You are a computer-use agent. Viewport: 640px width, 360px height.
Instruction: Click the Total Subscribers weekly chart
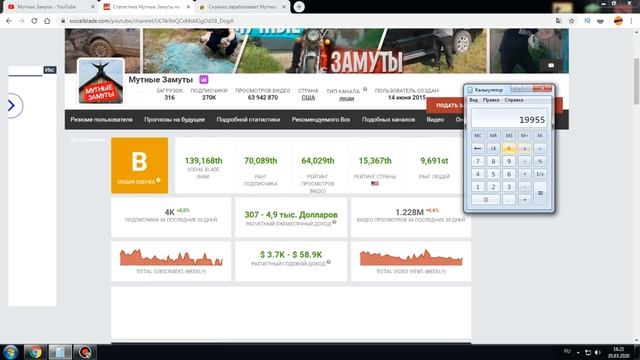coord(171,257)
